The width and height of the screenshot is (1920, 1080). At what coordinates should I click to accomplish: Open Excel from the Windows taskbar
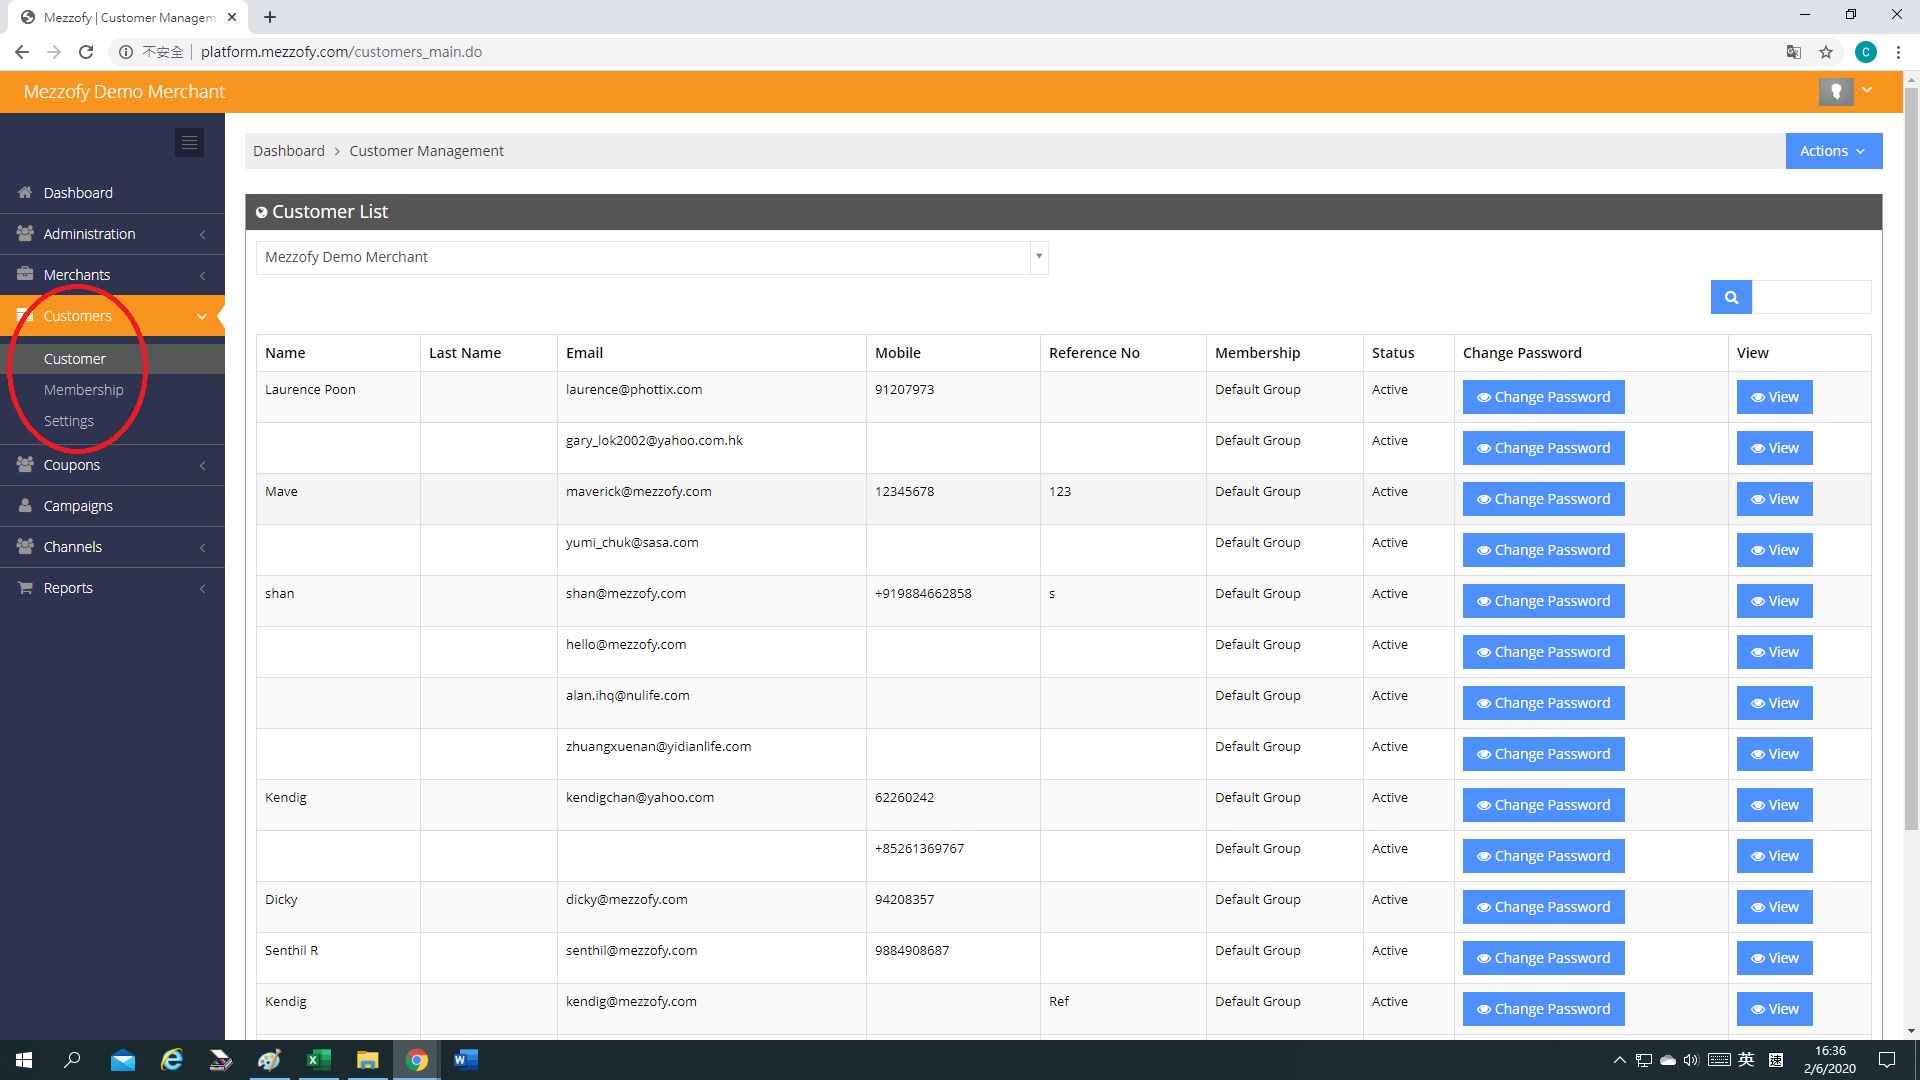click(x=318, y=1060)
